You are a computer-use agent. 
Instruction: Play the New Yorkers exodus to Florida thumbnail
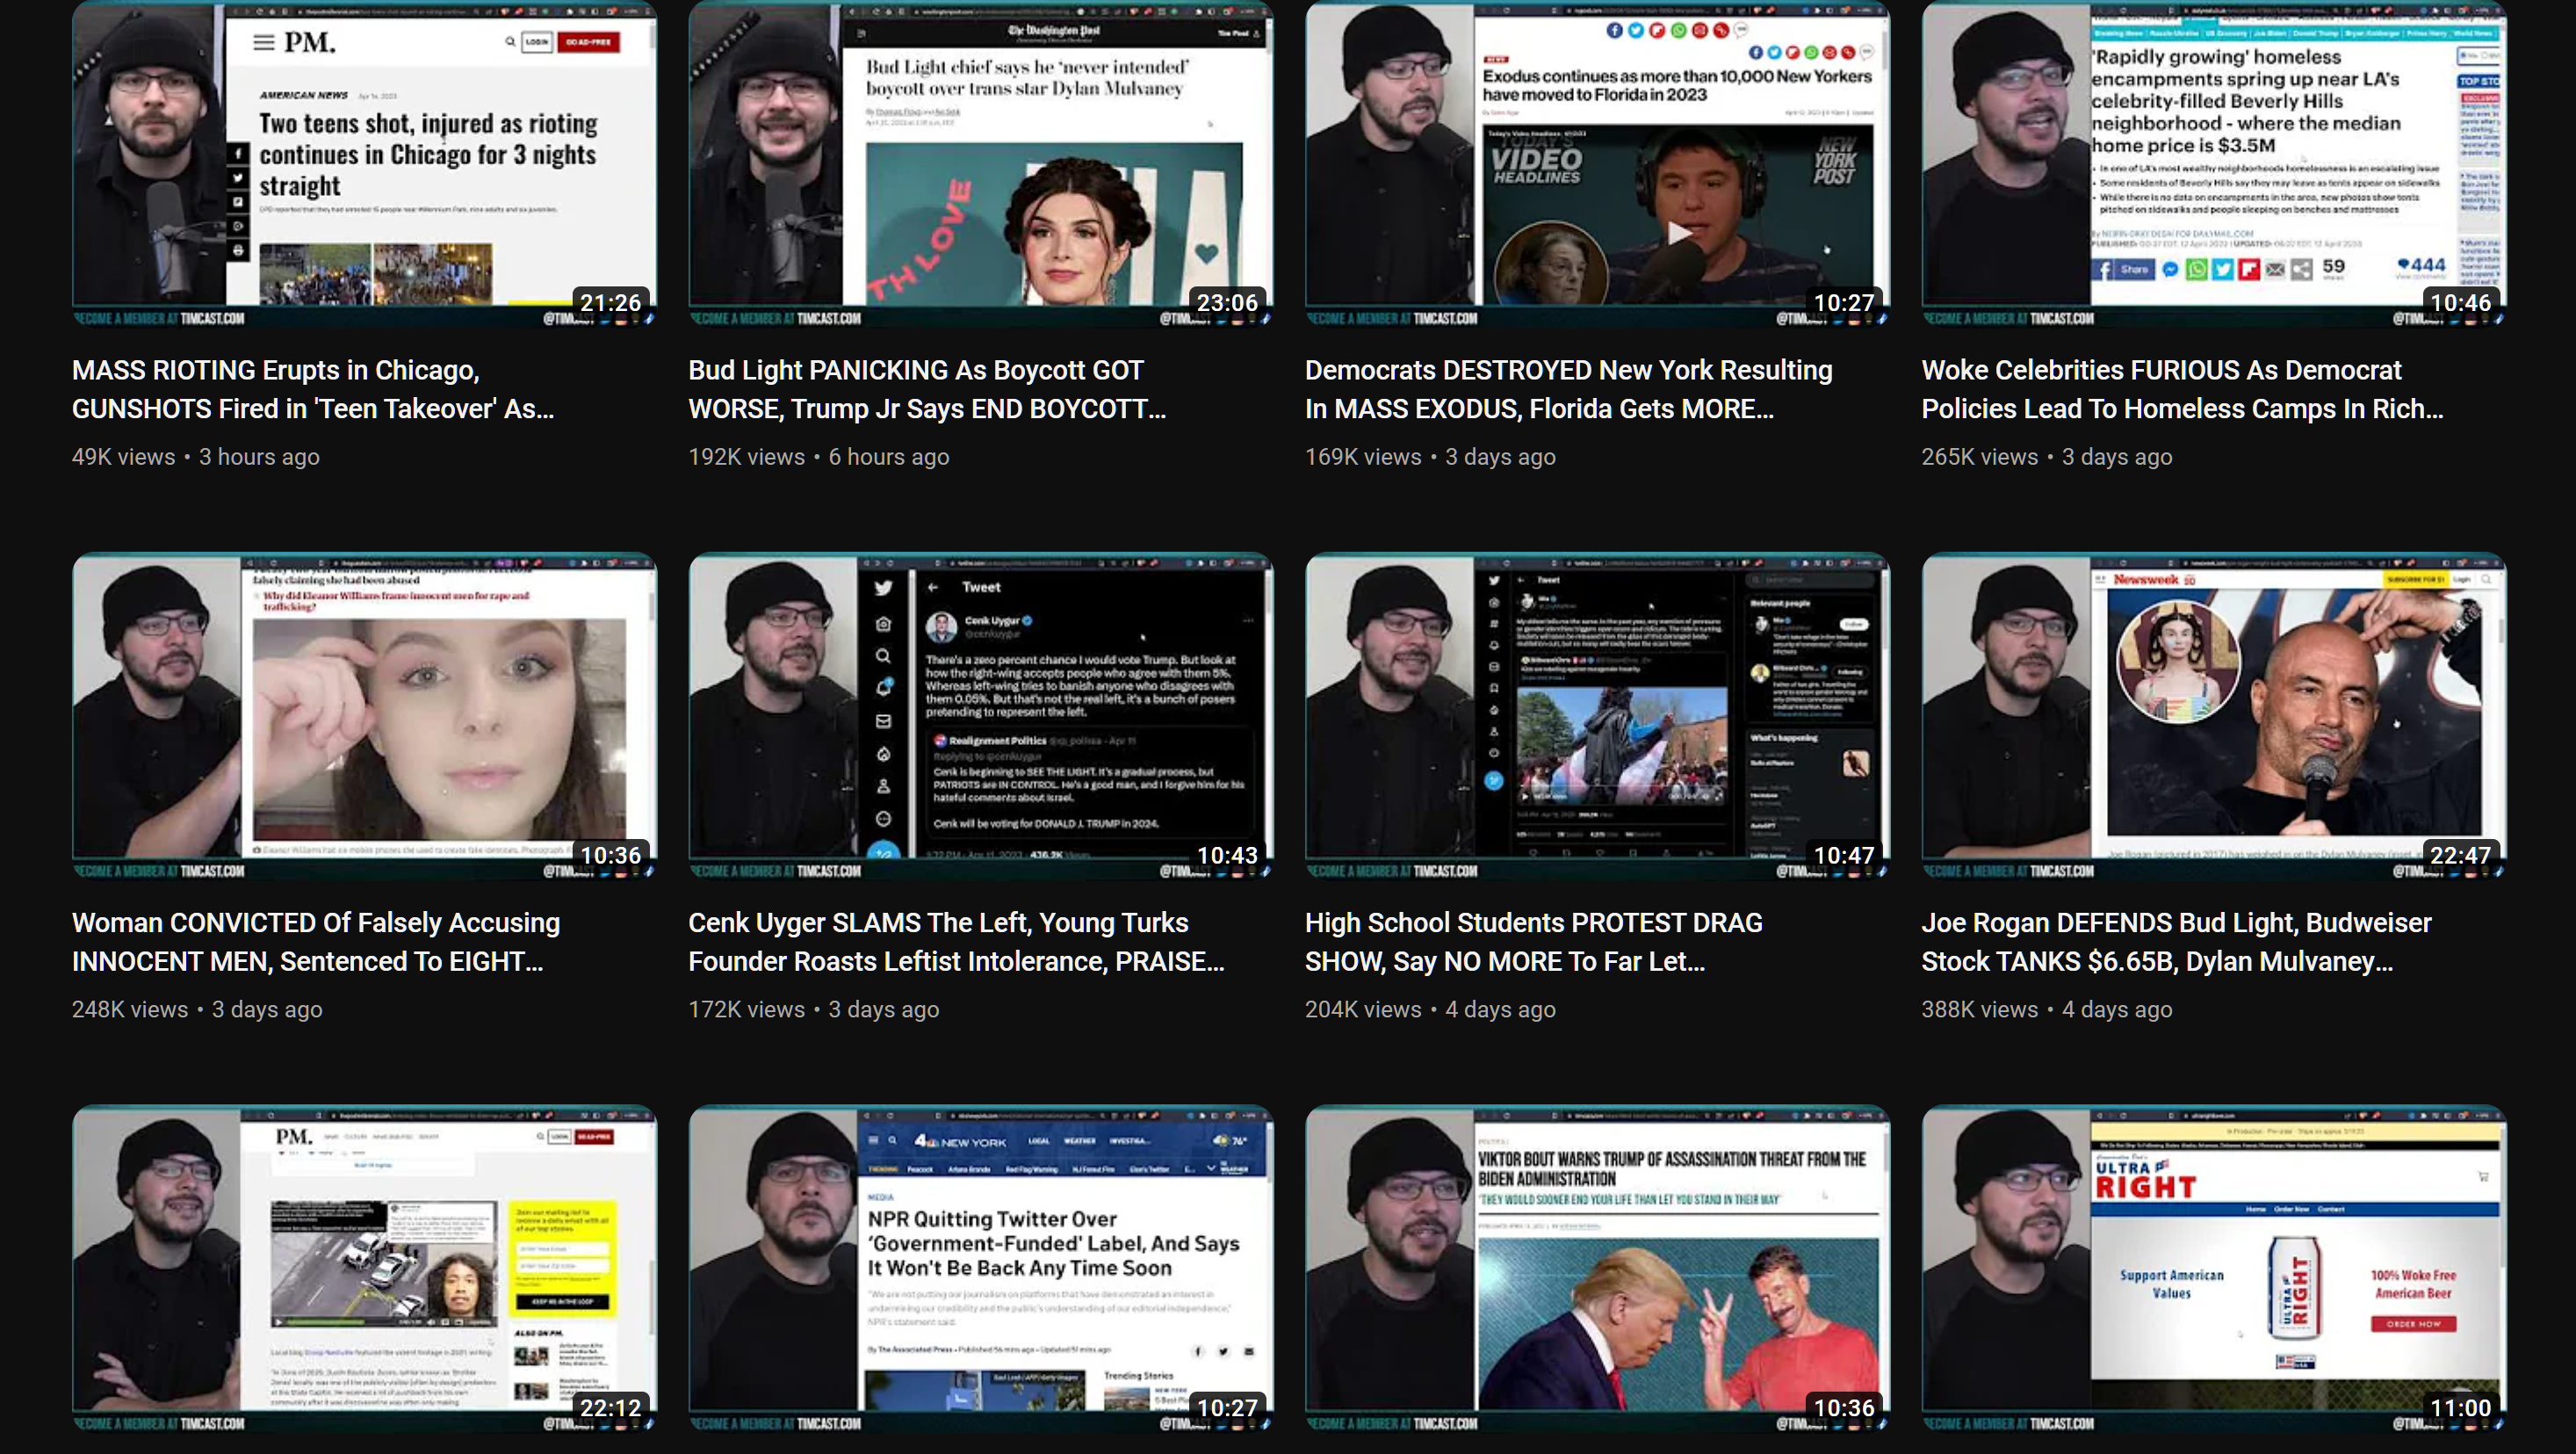[x=1597, y=164]
